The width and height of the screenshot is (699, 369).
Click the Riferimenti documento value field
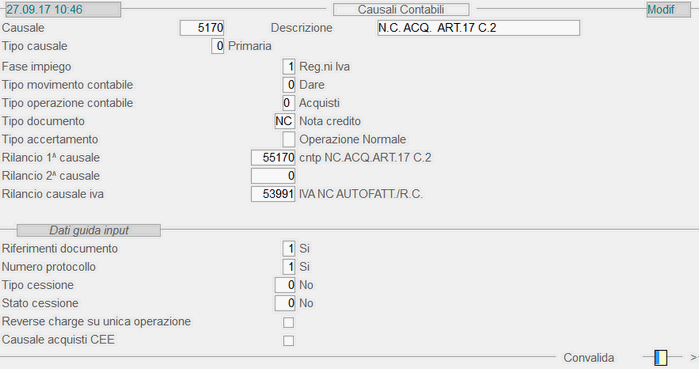288,249
